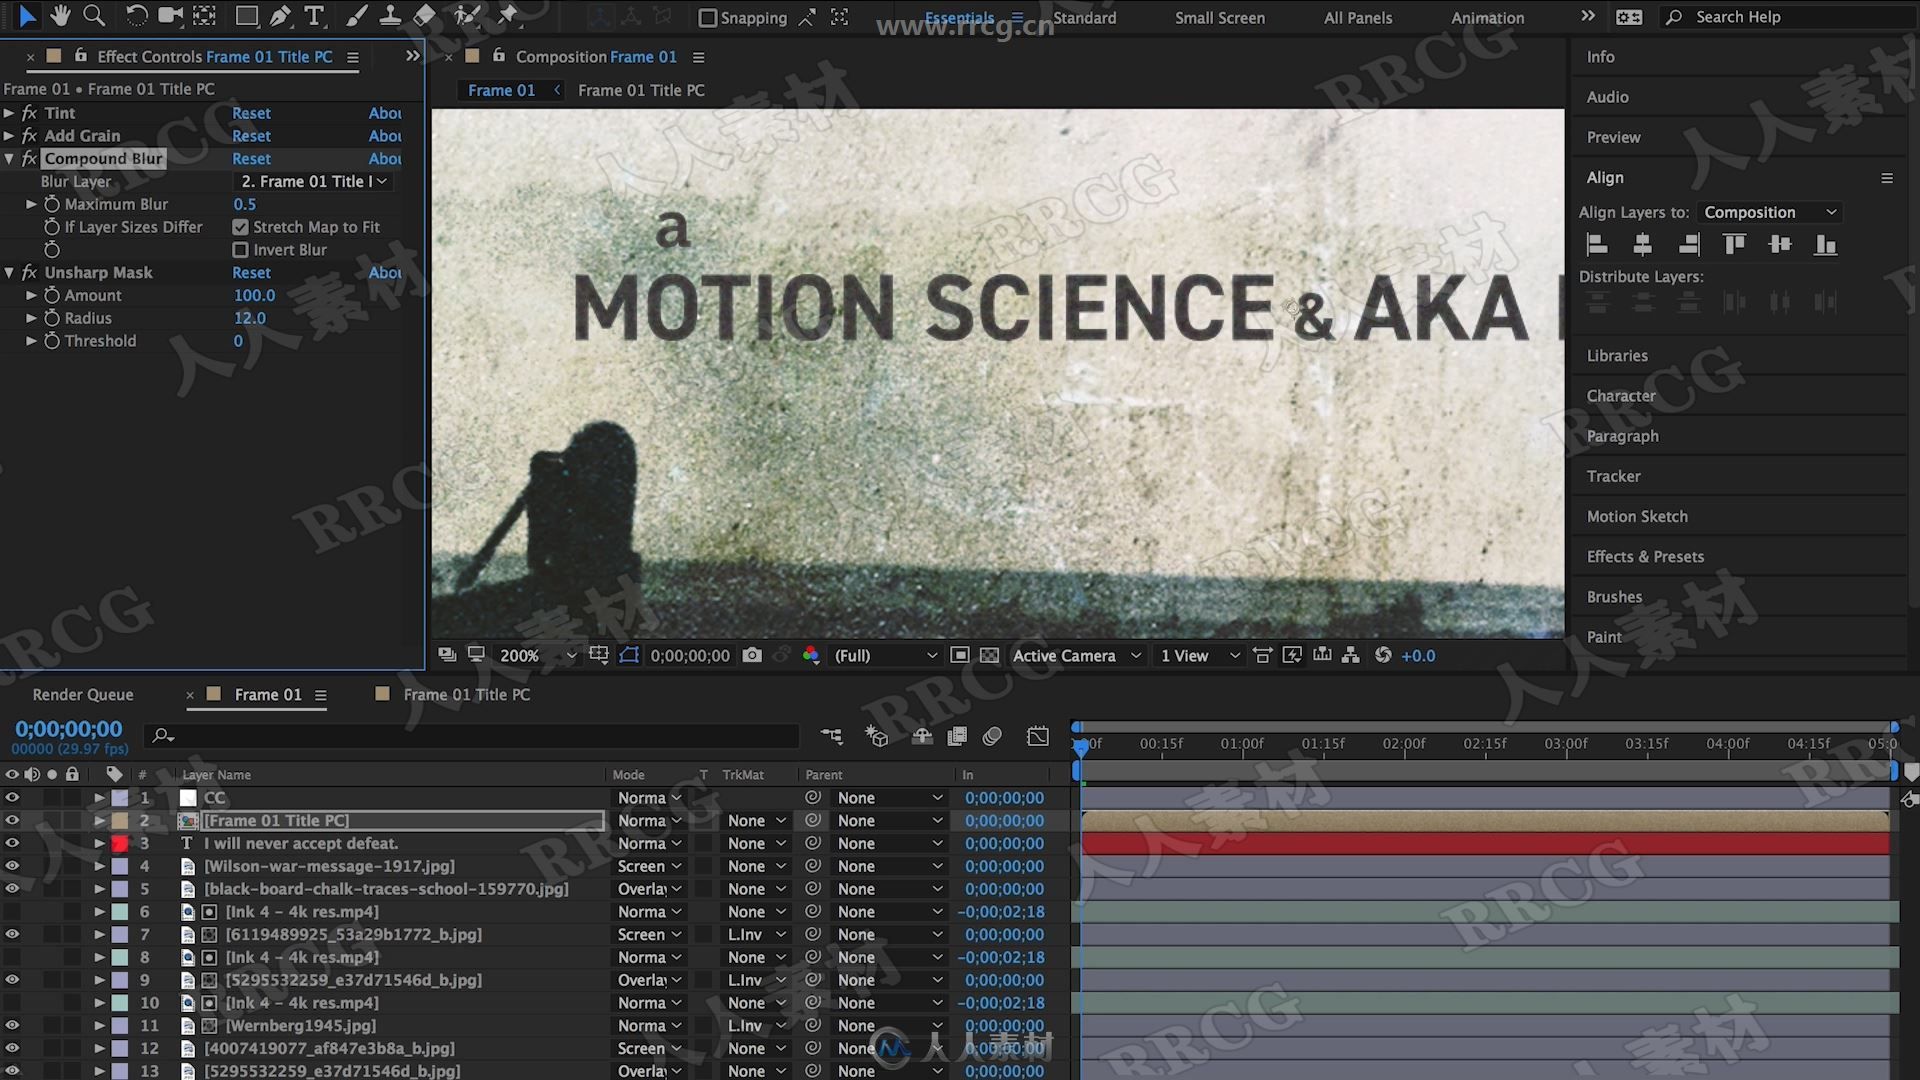The image size is (1920, 1080).
Task: Select the Horizontal Type tool
Action: (314, 16)
